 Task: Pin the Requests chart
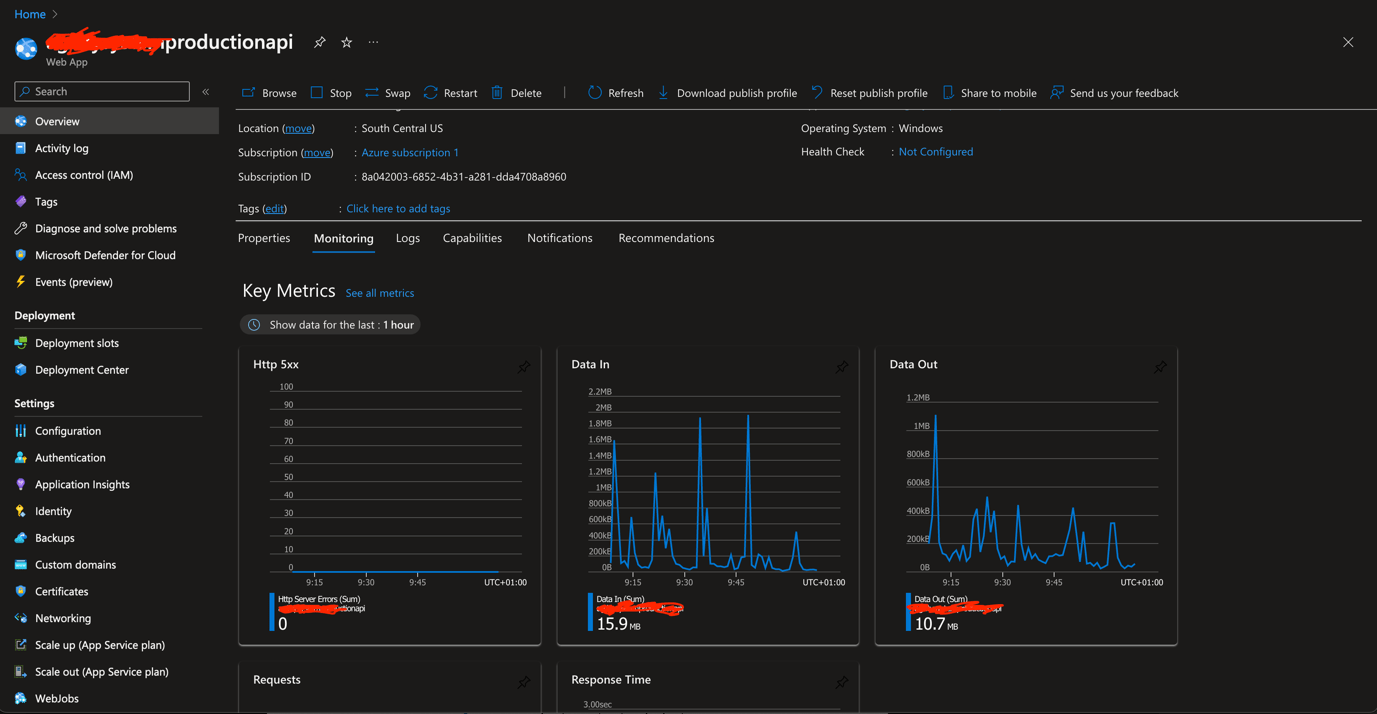click(524, 682)
